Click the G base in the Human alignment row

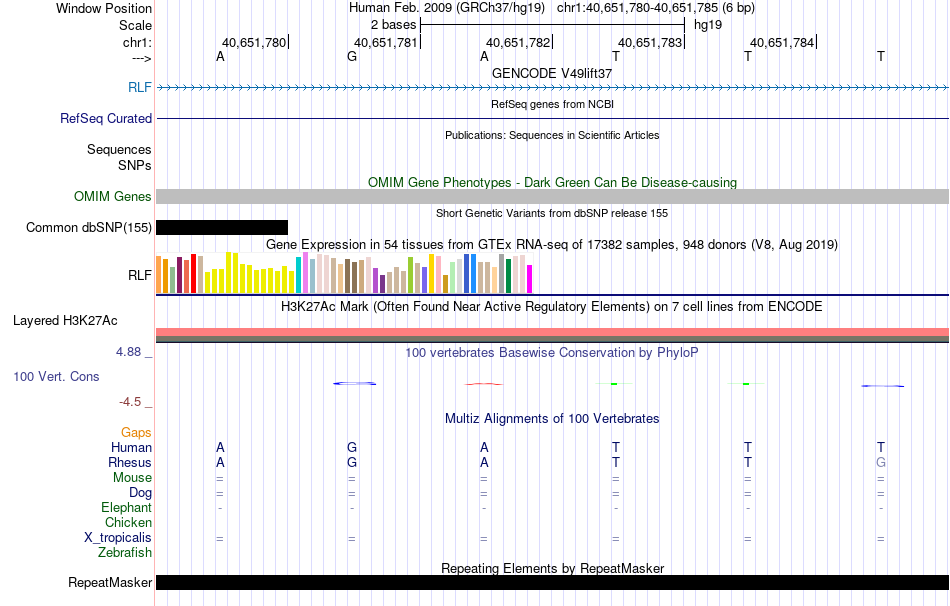352,447
